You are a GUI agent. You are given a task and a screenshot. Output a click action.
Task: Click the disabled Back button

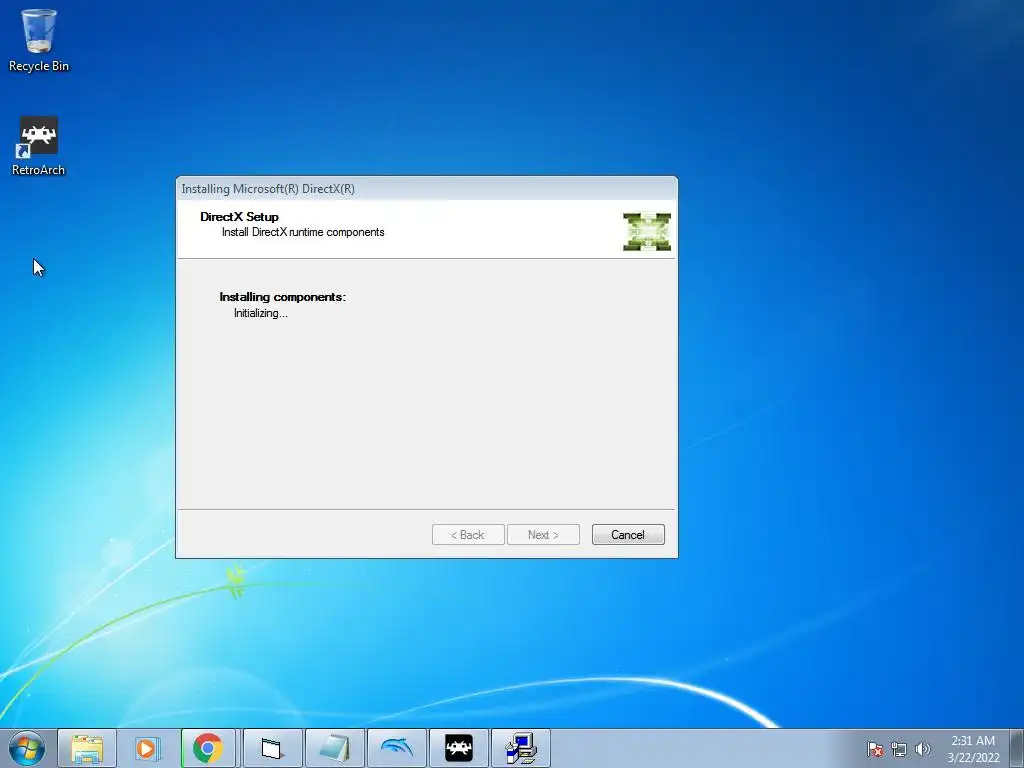pos(468,534)
